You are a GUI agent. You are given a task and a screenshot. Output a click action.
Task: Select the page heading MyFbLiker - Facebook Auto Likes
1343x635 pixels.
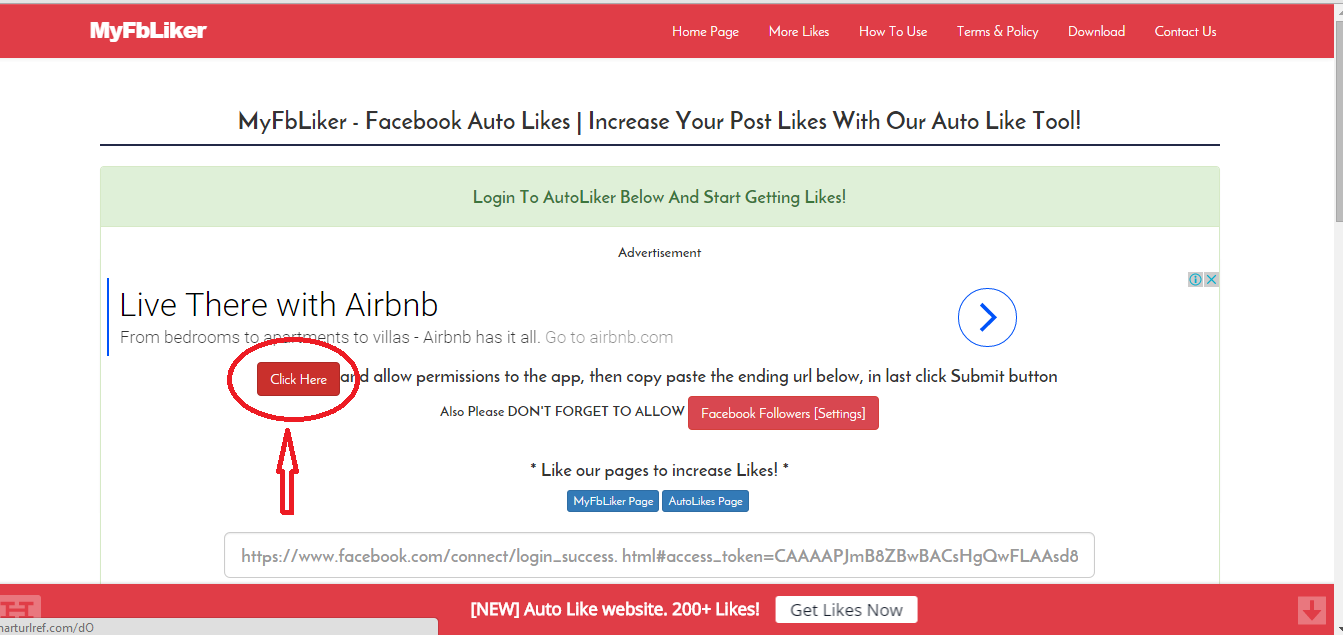coord(659,121)
